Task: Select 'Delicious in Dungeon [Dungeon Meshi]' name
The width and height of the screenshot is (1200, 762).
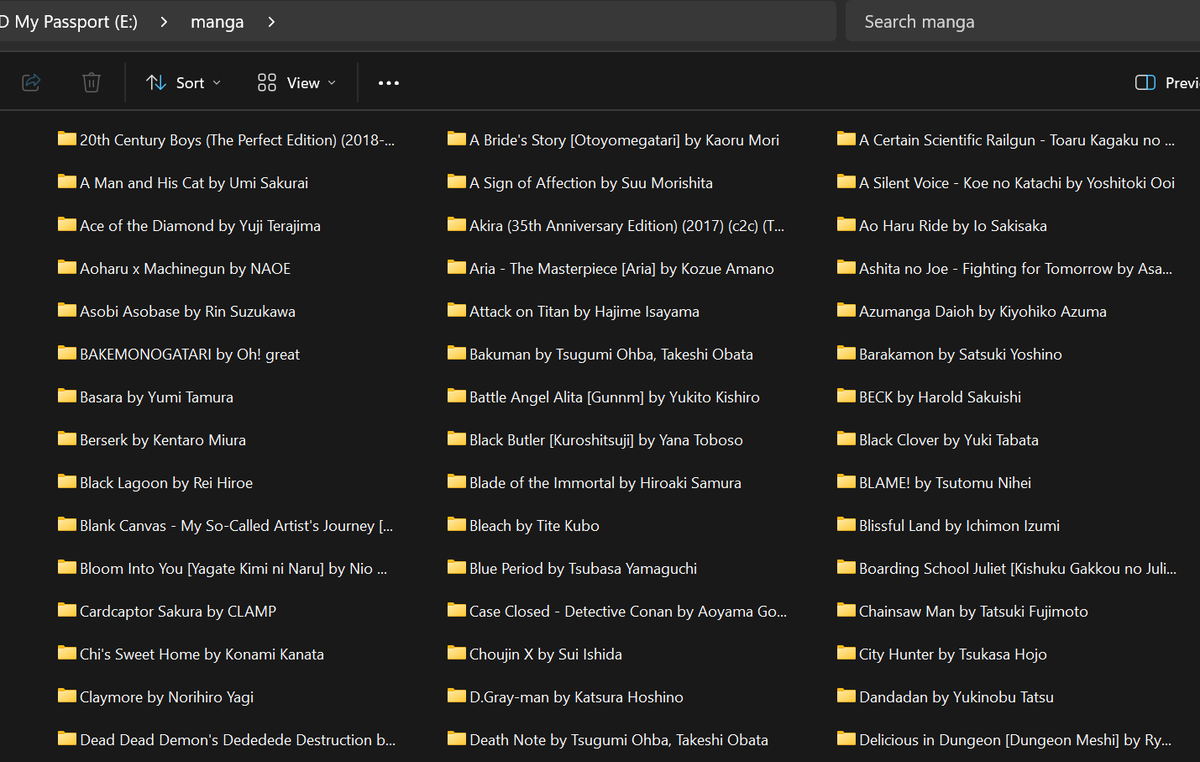Action: (1015, 741)
